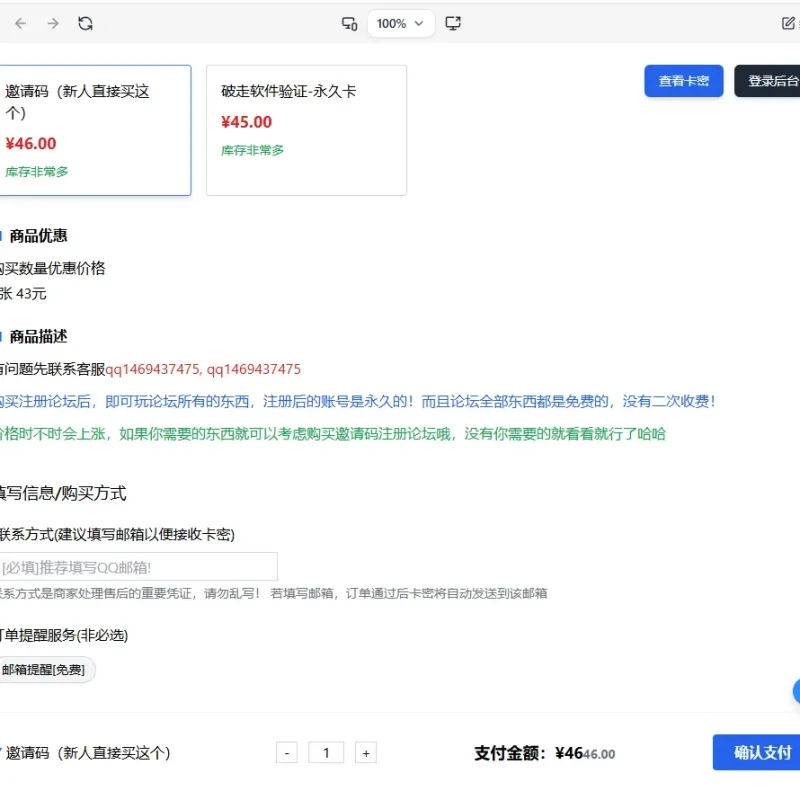Toggle the 邮箱提醒[免费] option
The height and width of the screenshot is (800, 800).
46,669
